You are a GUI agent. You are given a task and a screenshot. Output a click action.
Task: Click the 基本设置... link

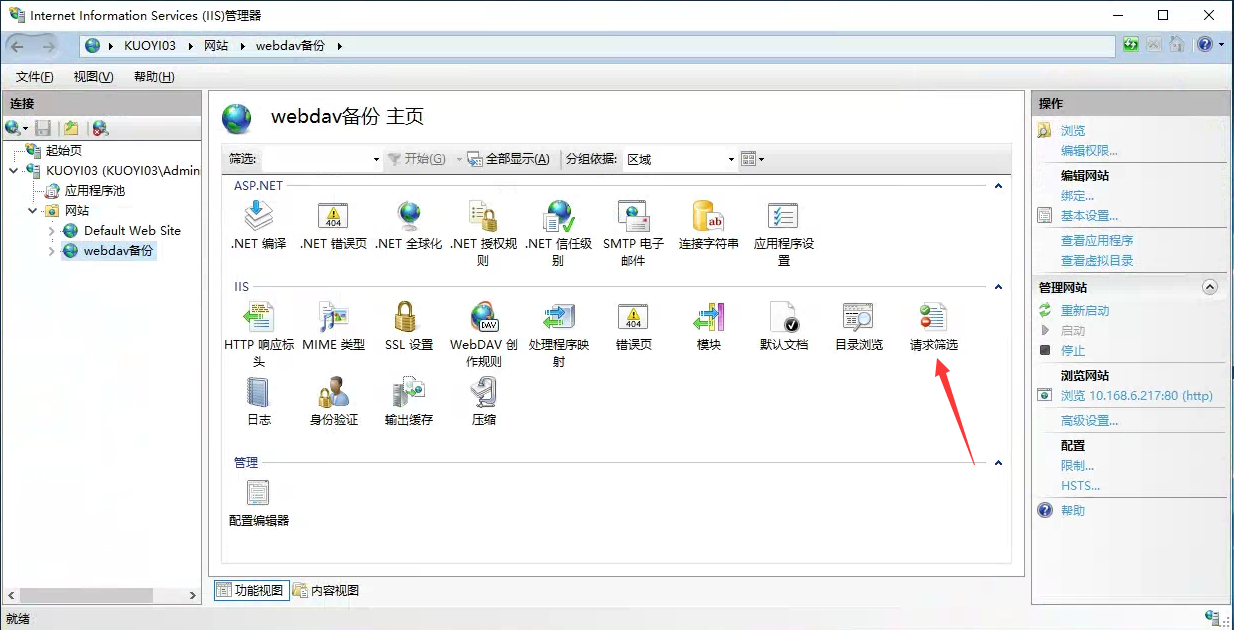[1089, 216]
